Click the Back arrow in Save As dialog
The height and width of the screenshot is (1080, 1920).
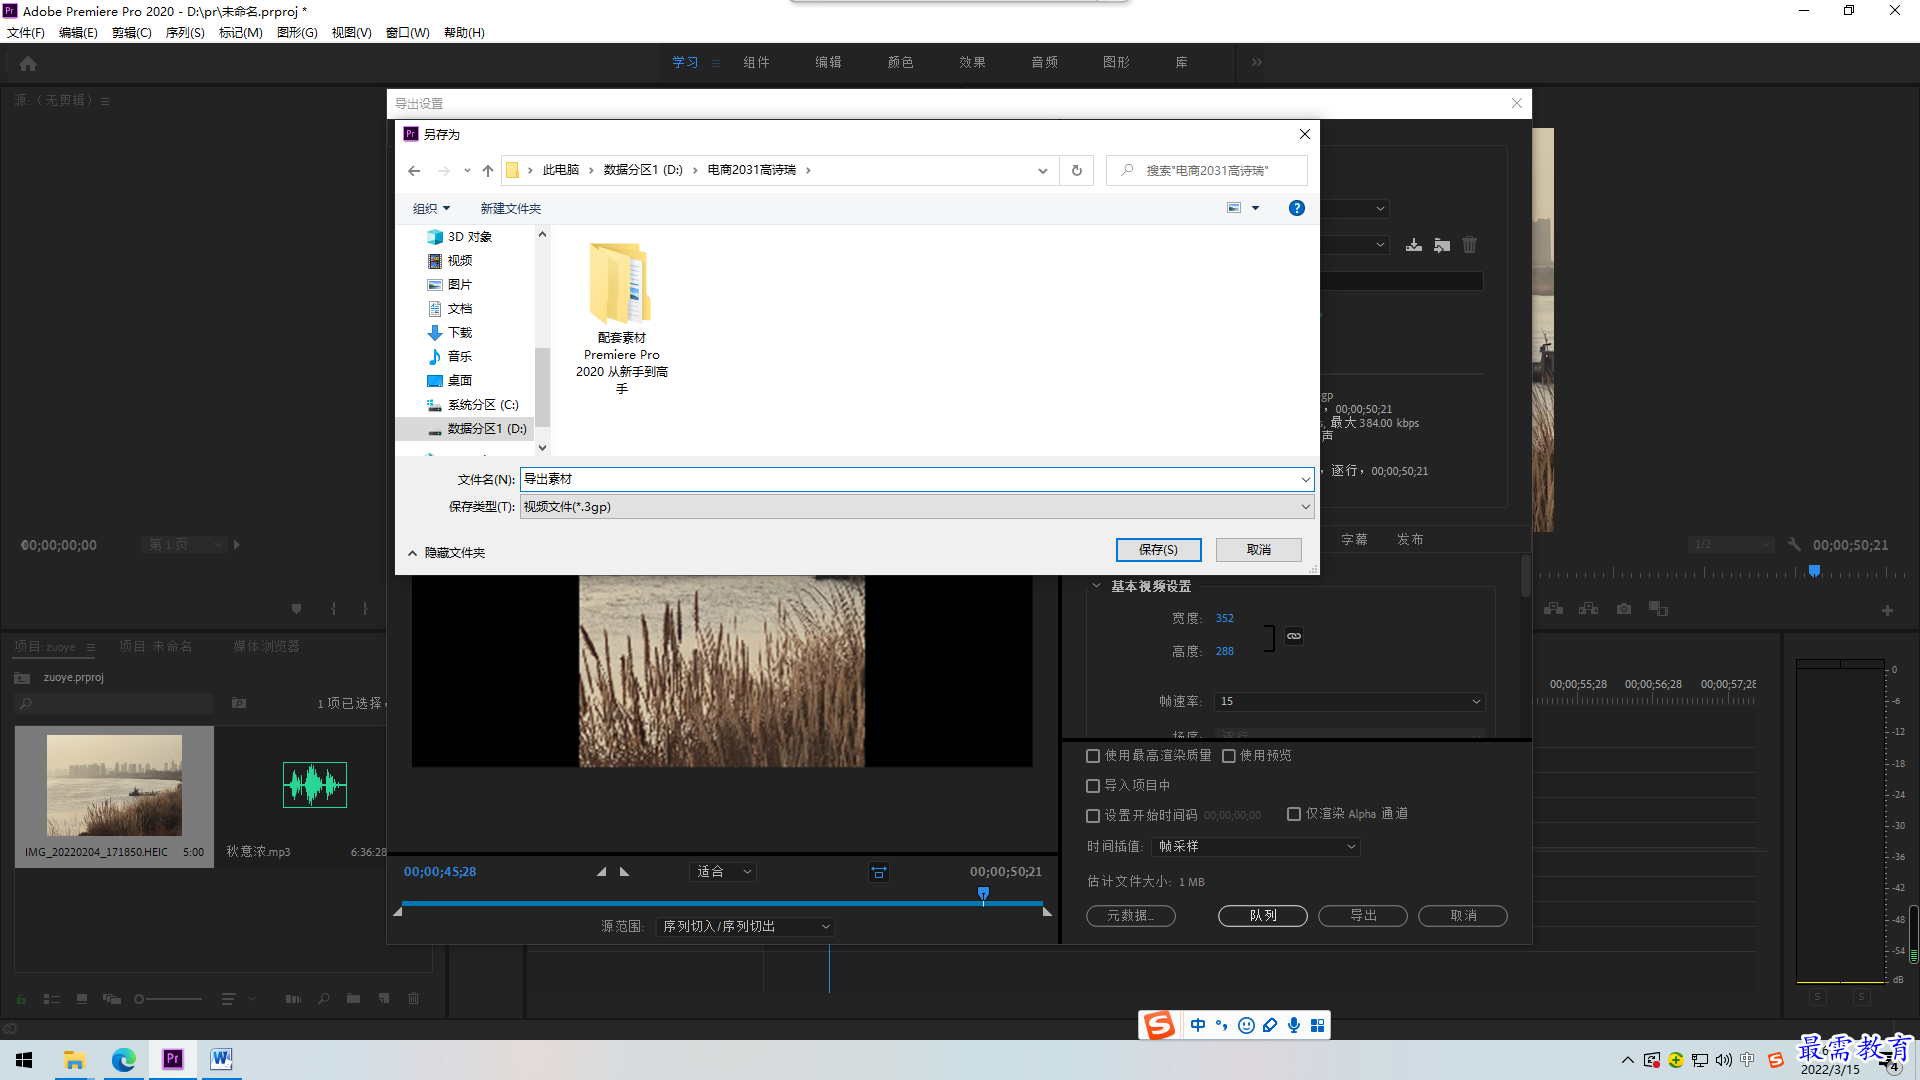pyautogui.click(x=414, y=171)
